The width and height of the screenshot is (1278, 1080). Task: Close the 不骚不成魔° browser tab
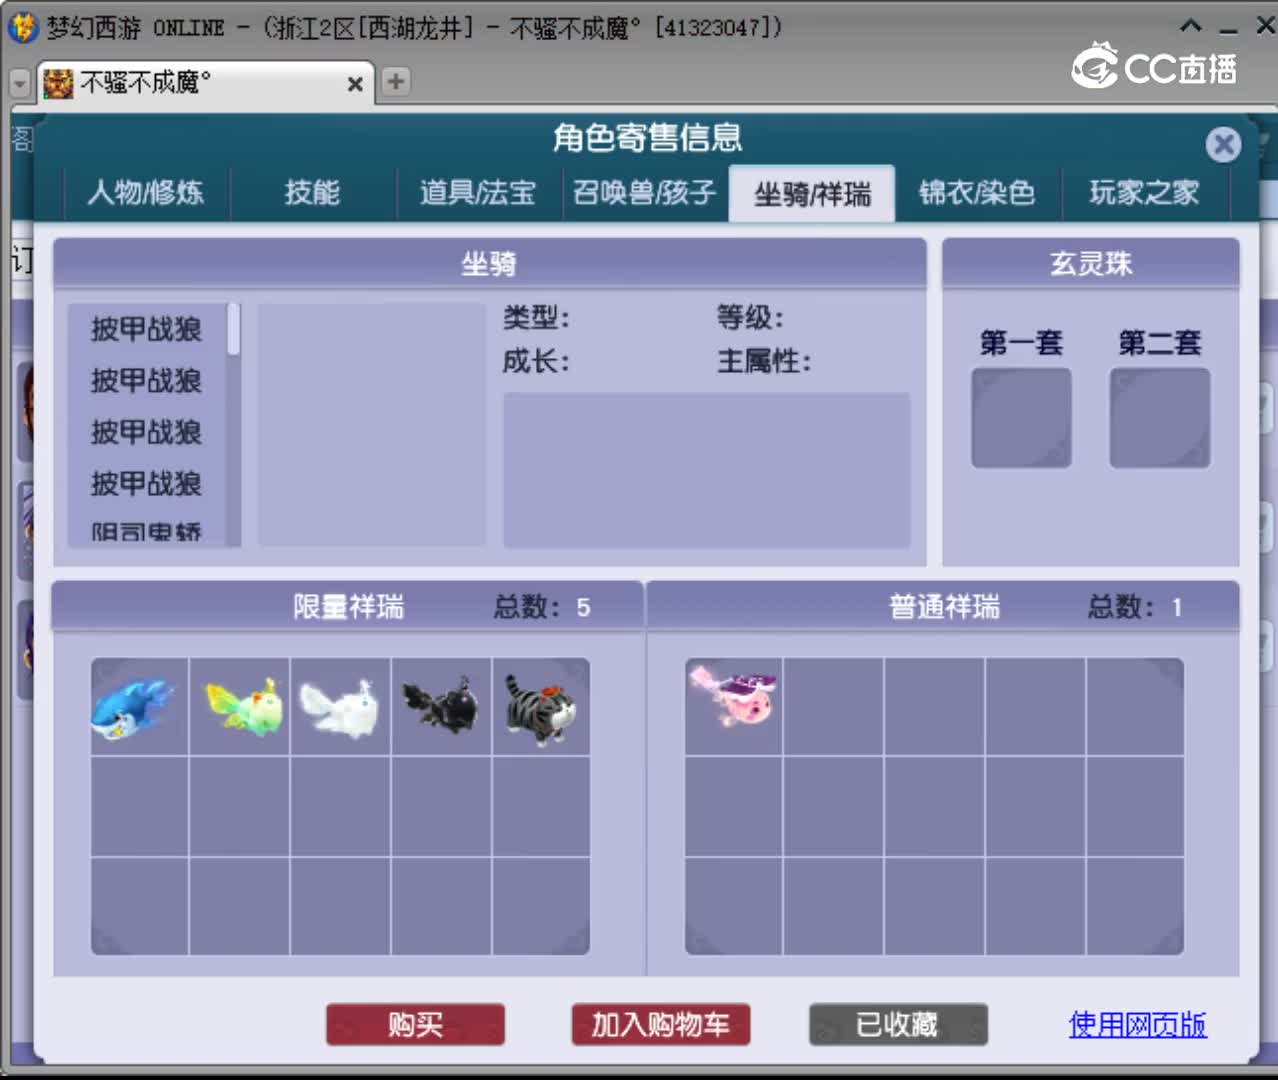[355, 84]
